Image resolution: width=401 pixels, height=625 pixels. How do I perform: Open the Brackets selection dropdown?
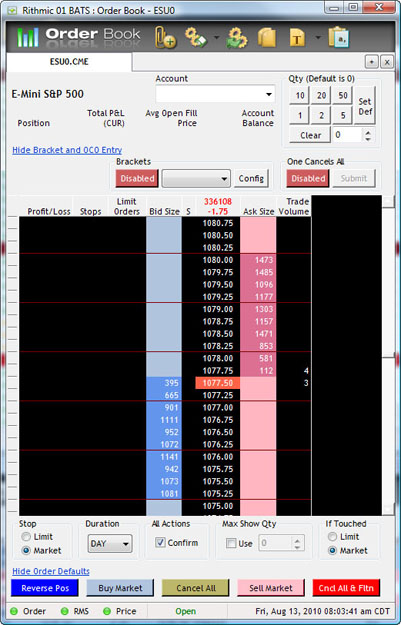pyautogui.click(x=196, y=179)
